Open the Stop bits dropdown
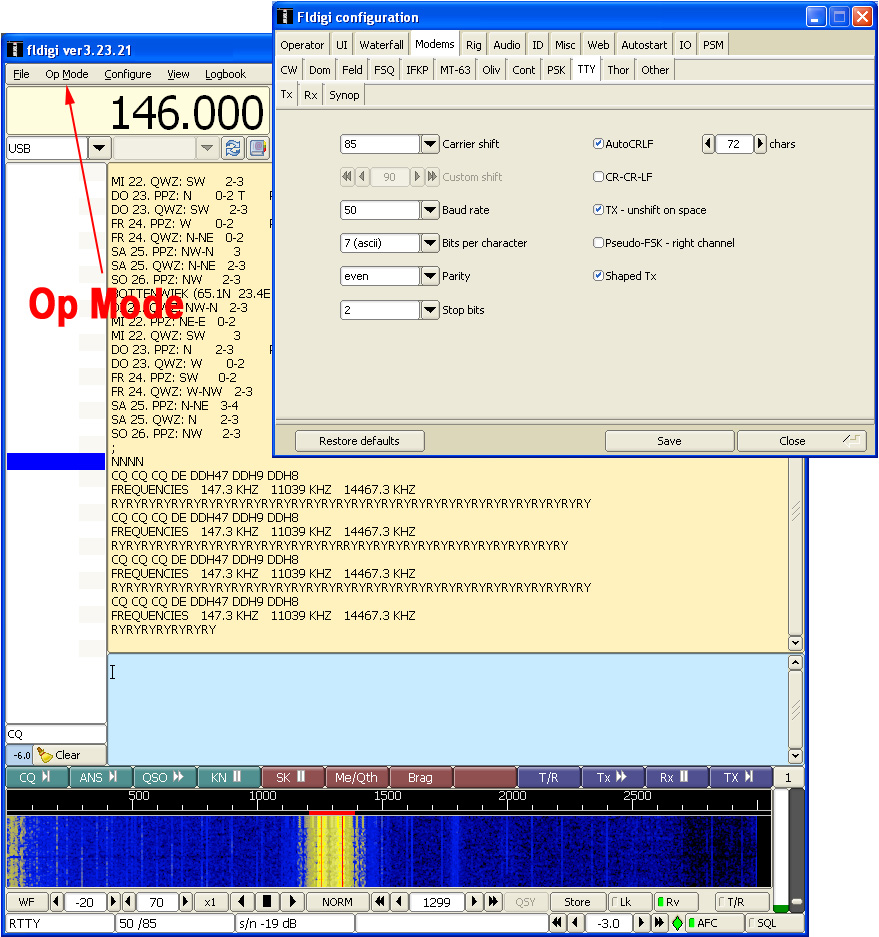The image size is (879, 937). [x=430, y=310]
